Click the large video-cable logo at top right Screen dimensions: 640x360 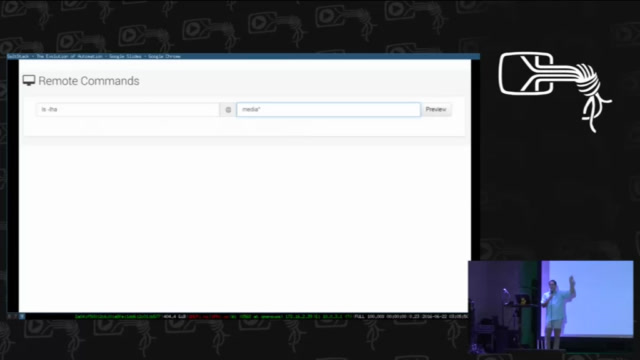pos(554,91)
